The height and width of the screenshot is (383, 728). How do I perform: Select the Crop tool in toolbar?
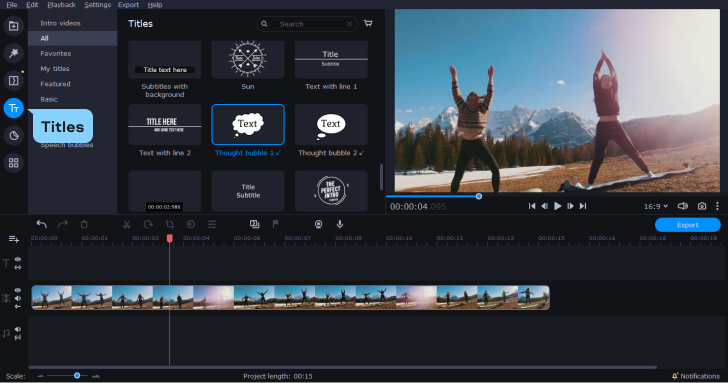point(169,224)
